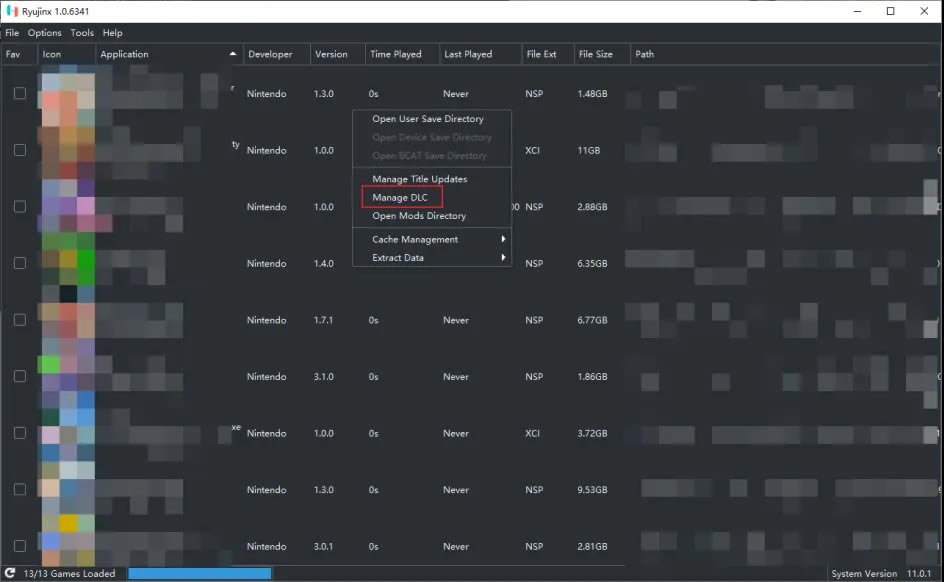
Task: Open the Tools menu
Action: (82, 33)
